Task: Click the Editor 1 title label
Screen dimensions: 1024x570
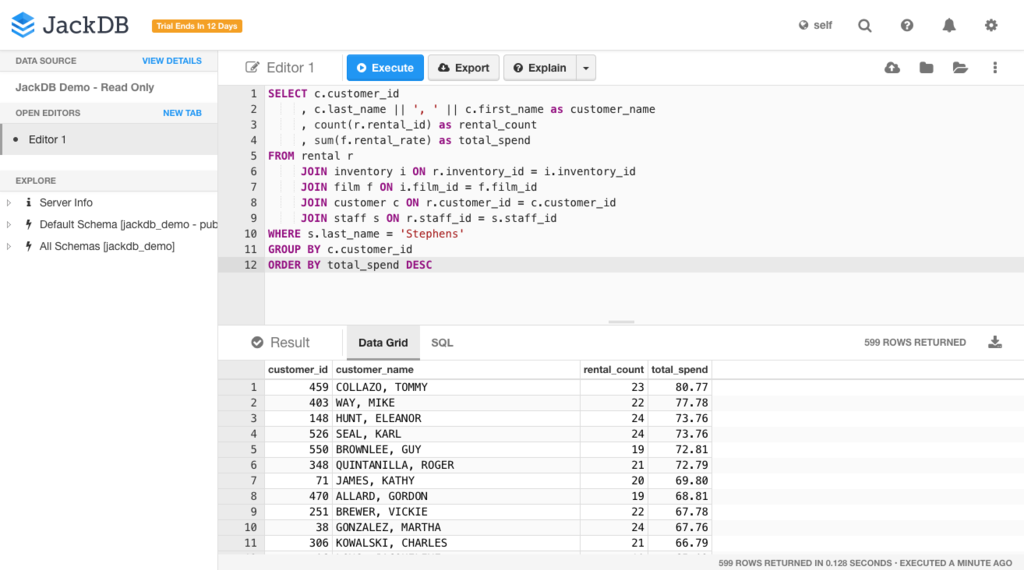Action: tap(291, 68)
